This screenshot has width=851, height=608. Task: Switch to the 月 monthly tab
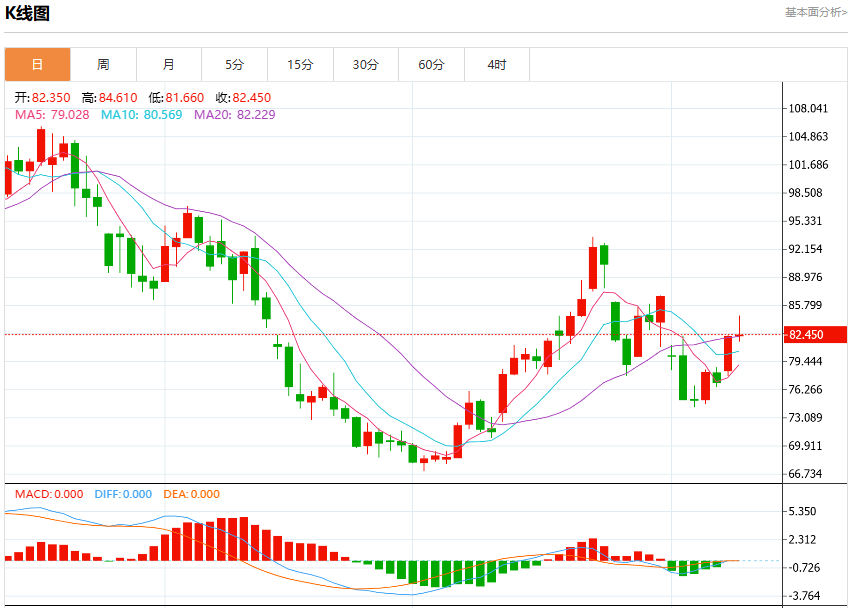169,65
